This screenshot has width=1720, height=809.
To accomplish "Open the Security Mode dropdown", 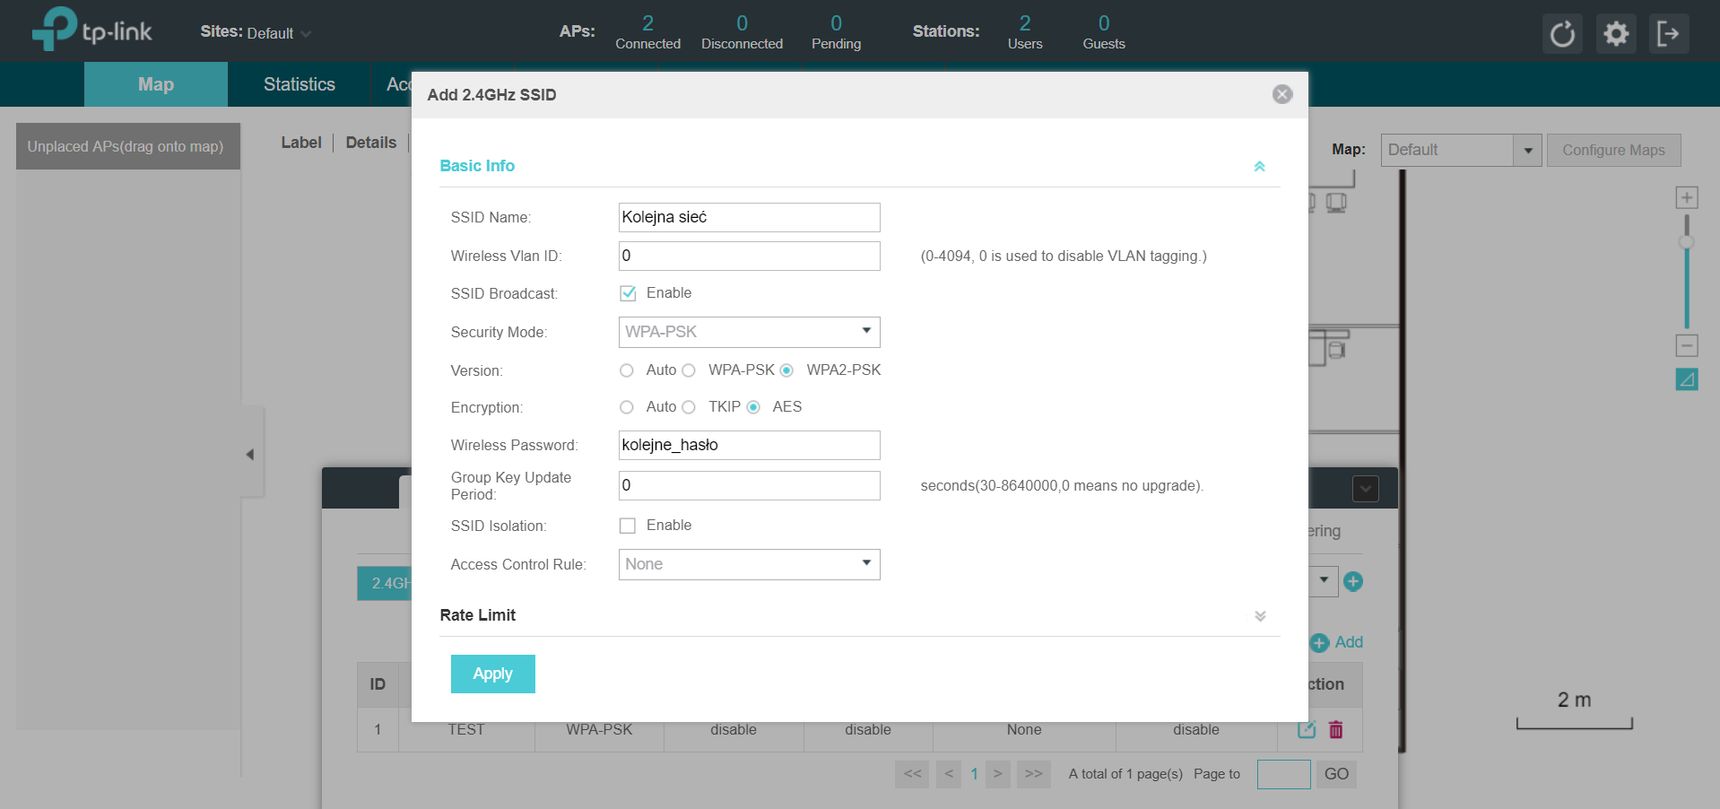I will coord(749,332).
